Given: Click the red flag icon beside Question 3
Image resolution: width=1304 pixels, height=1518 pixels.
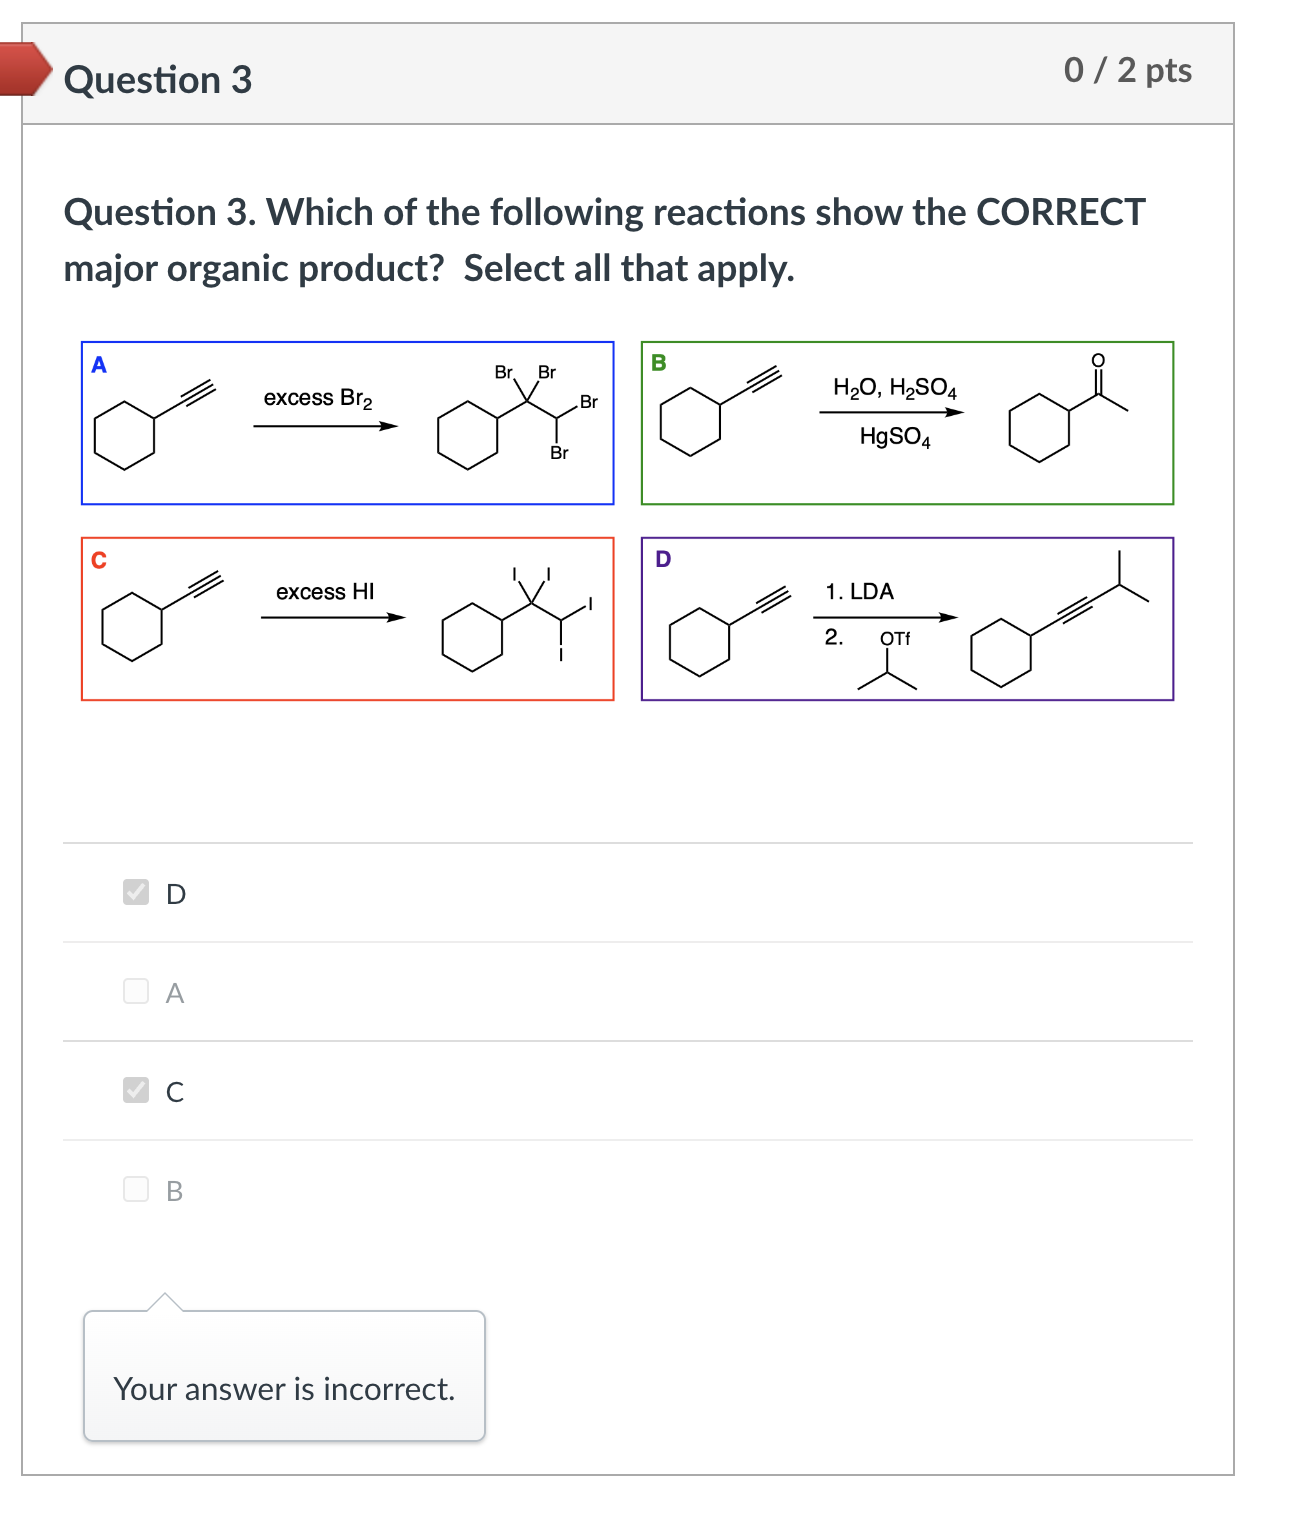Looking at the screenshot, I should click(25, 70).
